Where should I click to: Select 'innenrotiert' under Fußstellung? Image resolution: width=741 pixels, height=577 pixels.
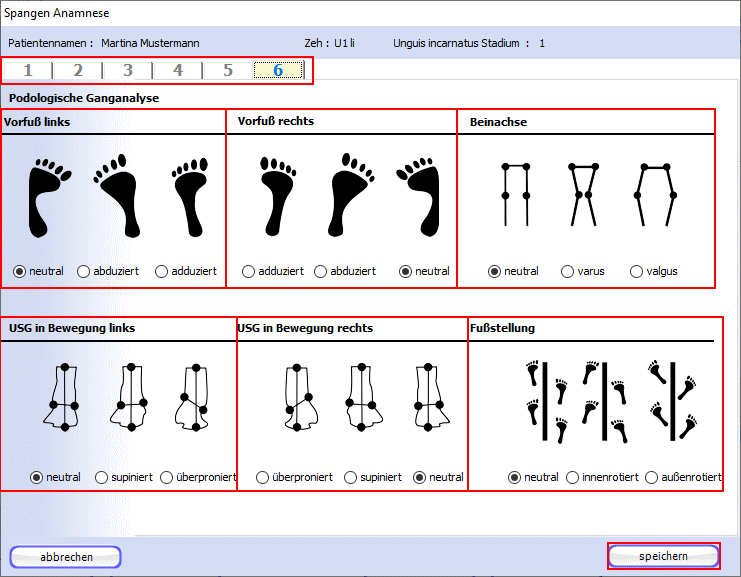[574, 478]
